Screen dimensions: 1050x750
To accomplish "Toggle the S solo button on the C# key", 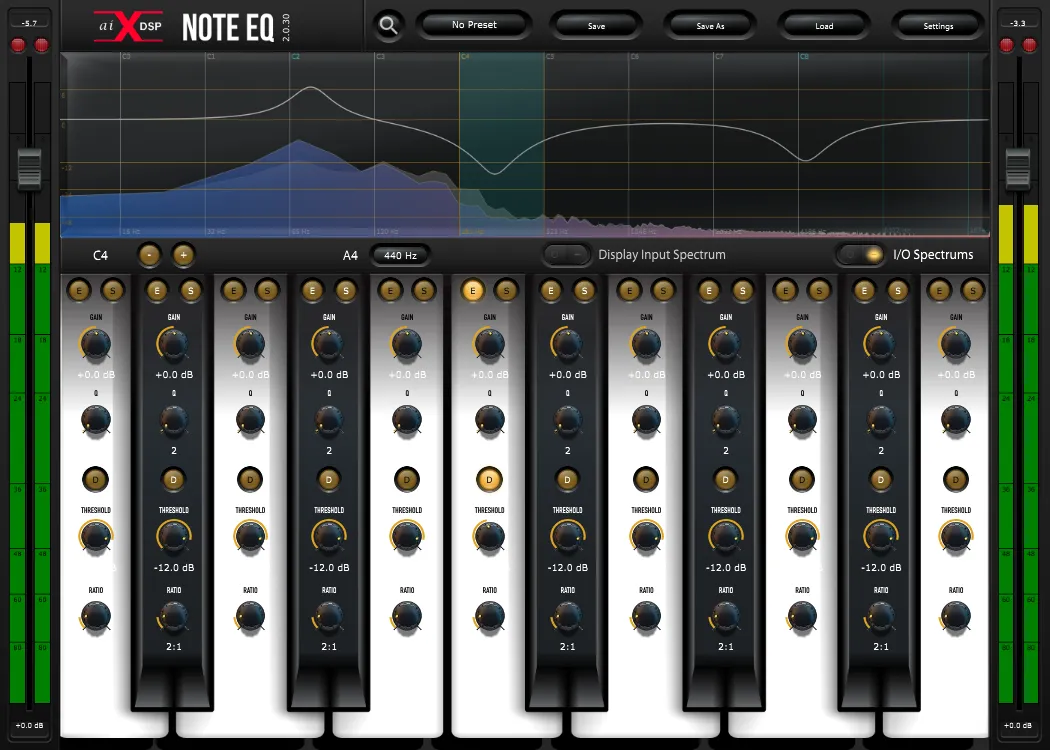I will point(191,291).
